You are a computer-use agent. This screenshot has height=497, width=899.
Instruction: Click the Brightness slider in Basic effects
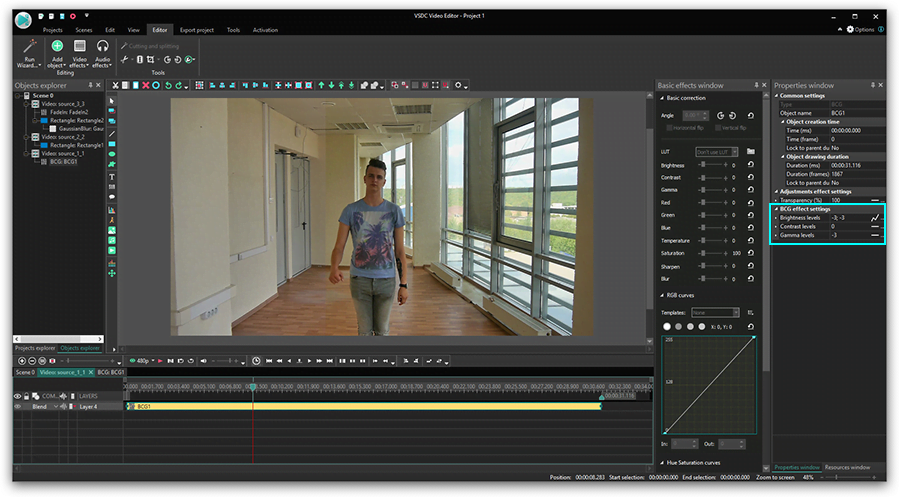click(713, 165)
